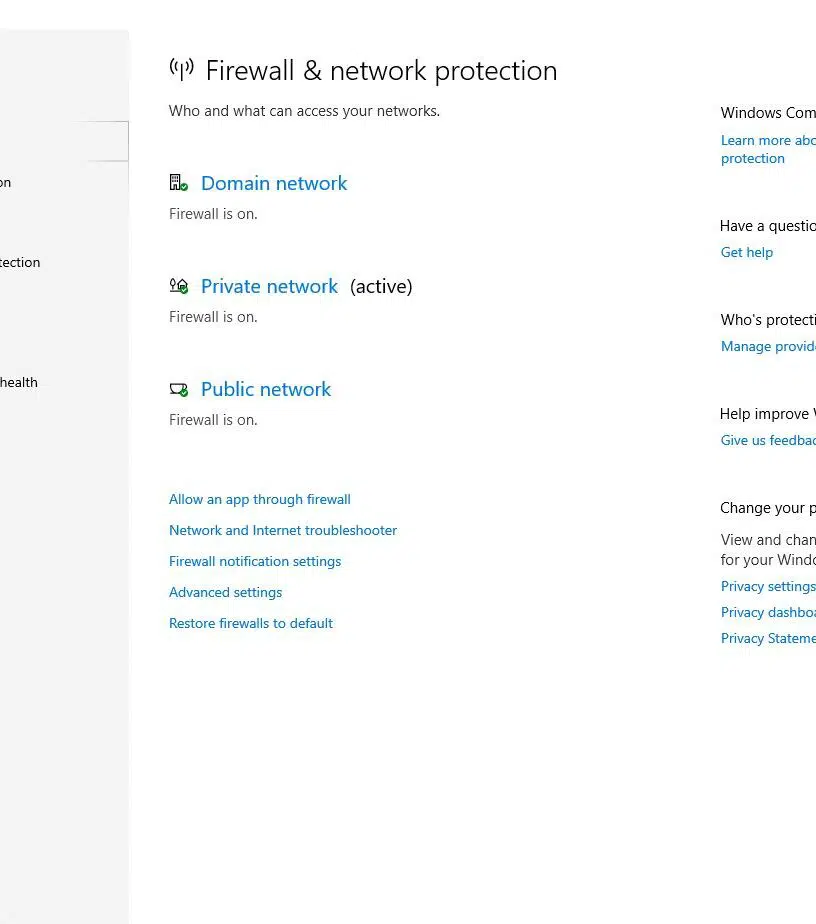Select sidebar item ending in "health"
This screenshot has width=816, height=924.
[19, 382]
